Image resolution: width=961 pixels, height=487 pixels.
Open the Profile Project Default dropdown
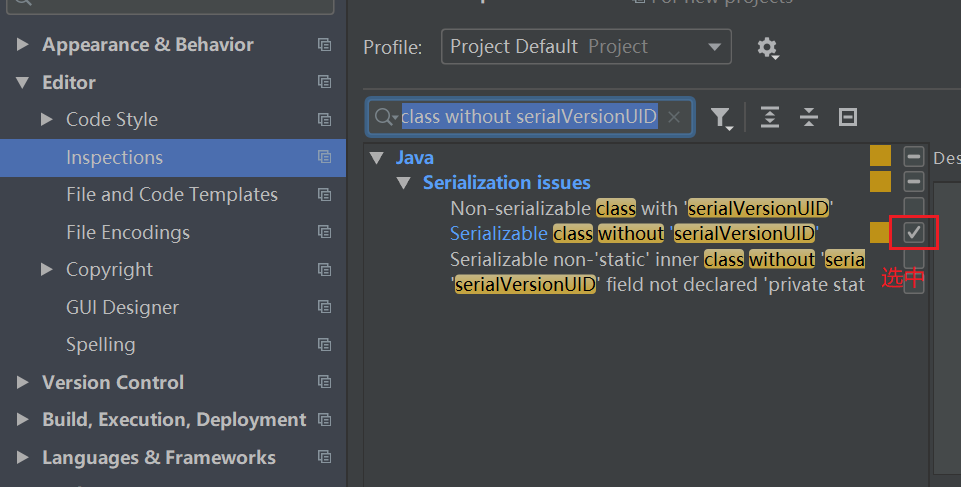[x=586, y=47]
